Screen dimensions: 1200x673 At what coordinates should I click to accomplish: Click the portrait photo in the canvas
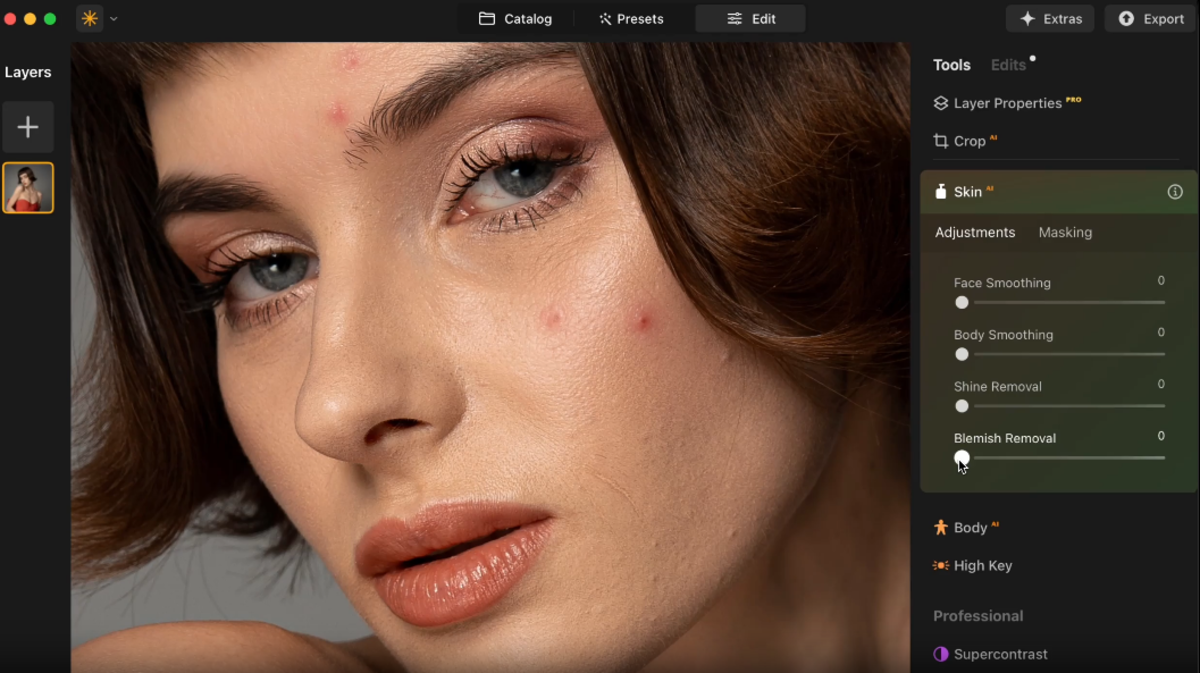click(x=490, y=357)
